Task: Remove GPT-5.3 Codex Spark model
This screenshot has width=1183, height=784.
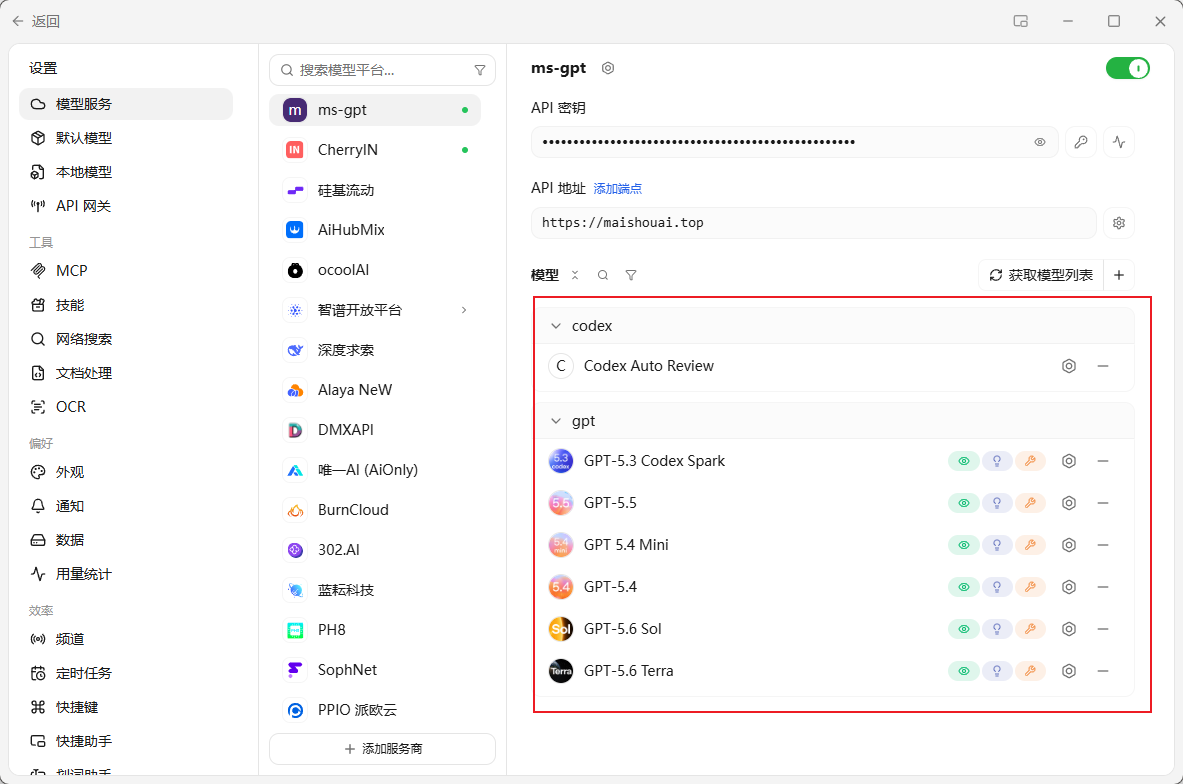Action: [1103, 461]
